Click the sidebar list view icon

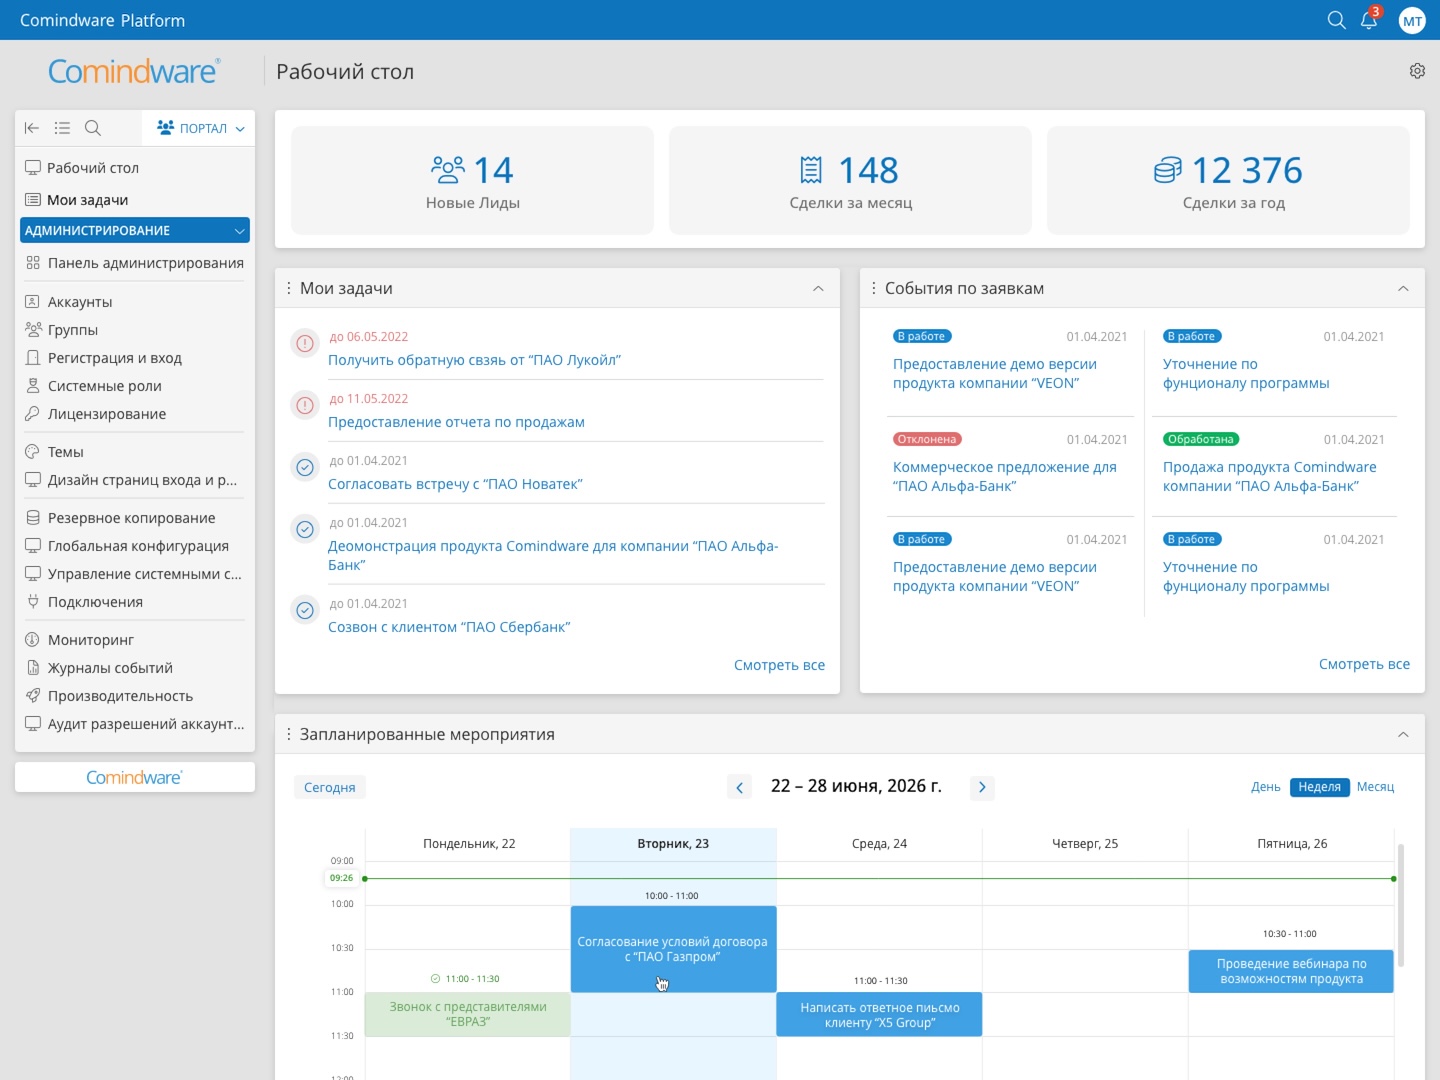click(62, 128)
